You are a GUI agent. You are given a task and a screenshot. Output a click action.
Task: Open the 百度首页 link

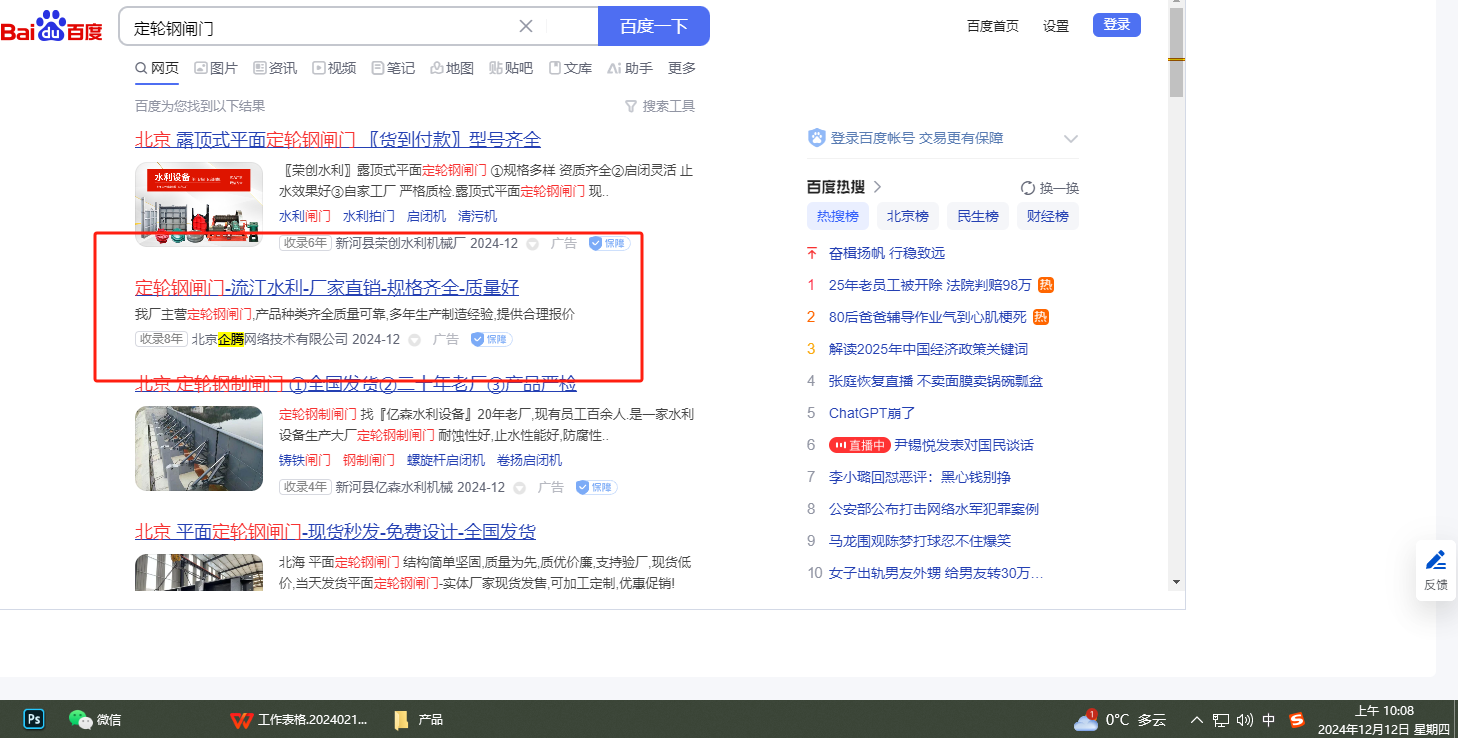pos(993,26)
